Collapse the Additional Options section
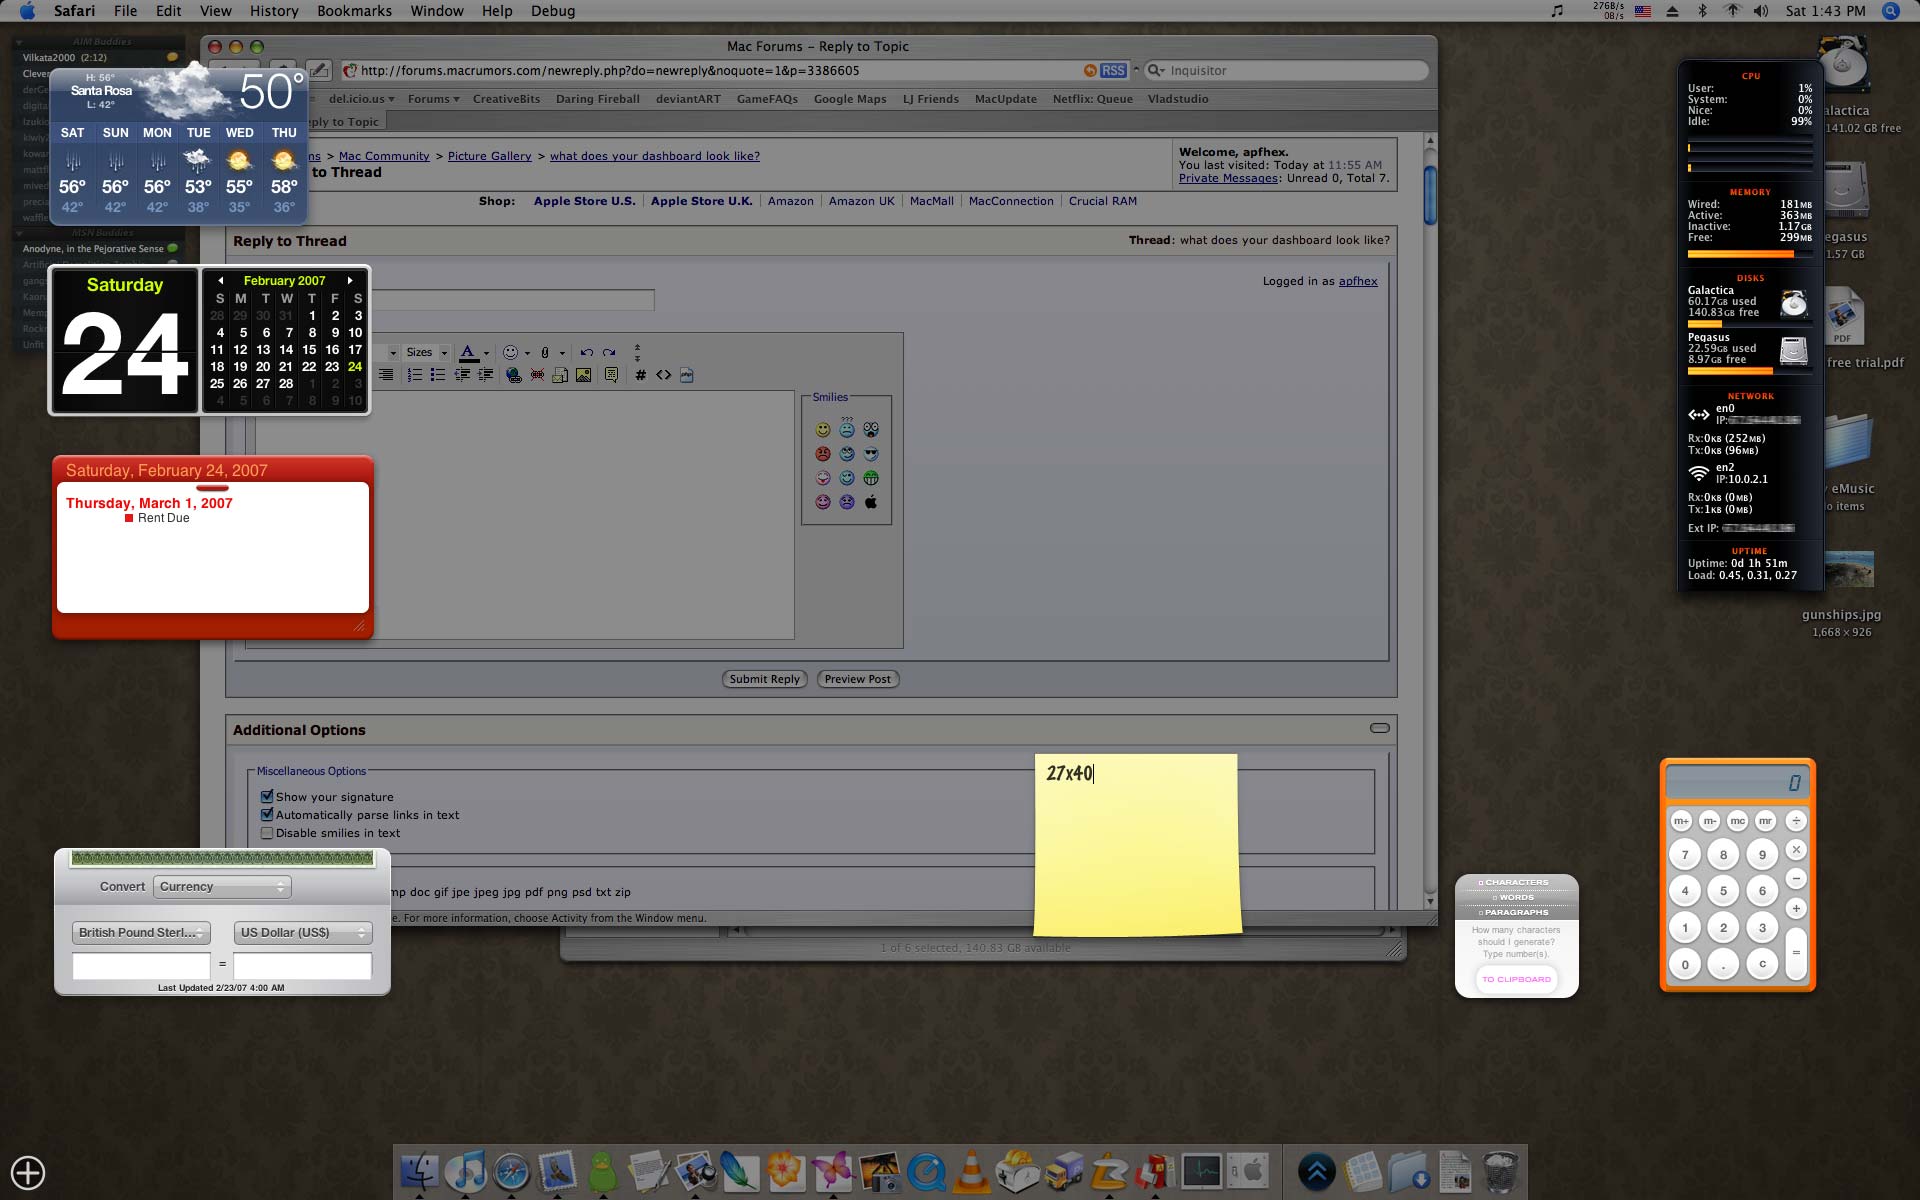The image size is (1920, 1200). pos(1380,728)
